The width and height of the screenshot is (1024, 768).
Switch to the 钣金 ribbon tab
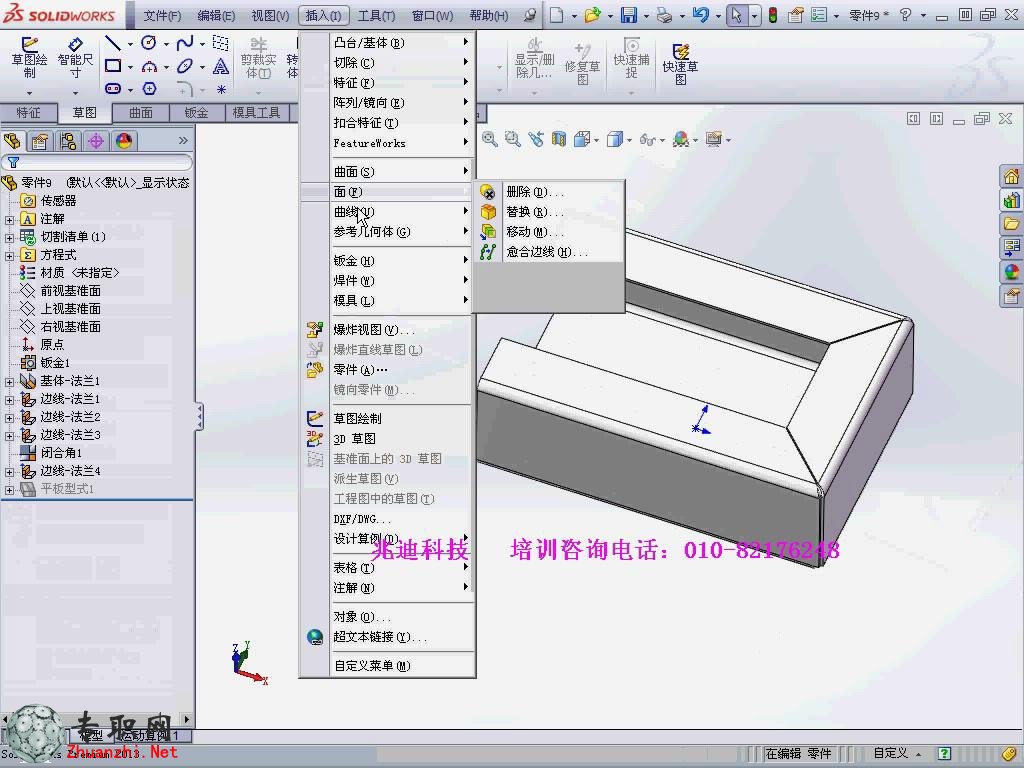pos(196,113)
